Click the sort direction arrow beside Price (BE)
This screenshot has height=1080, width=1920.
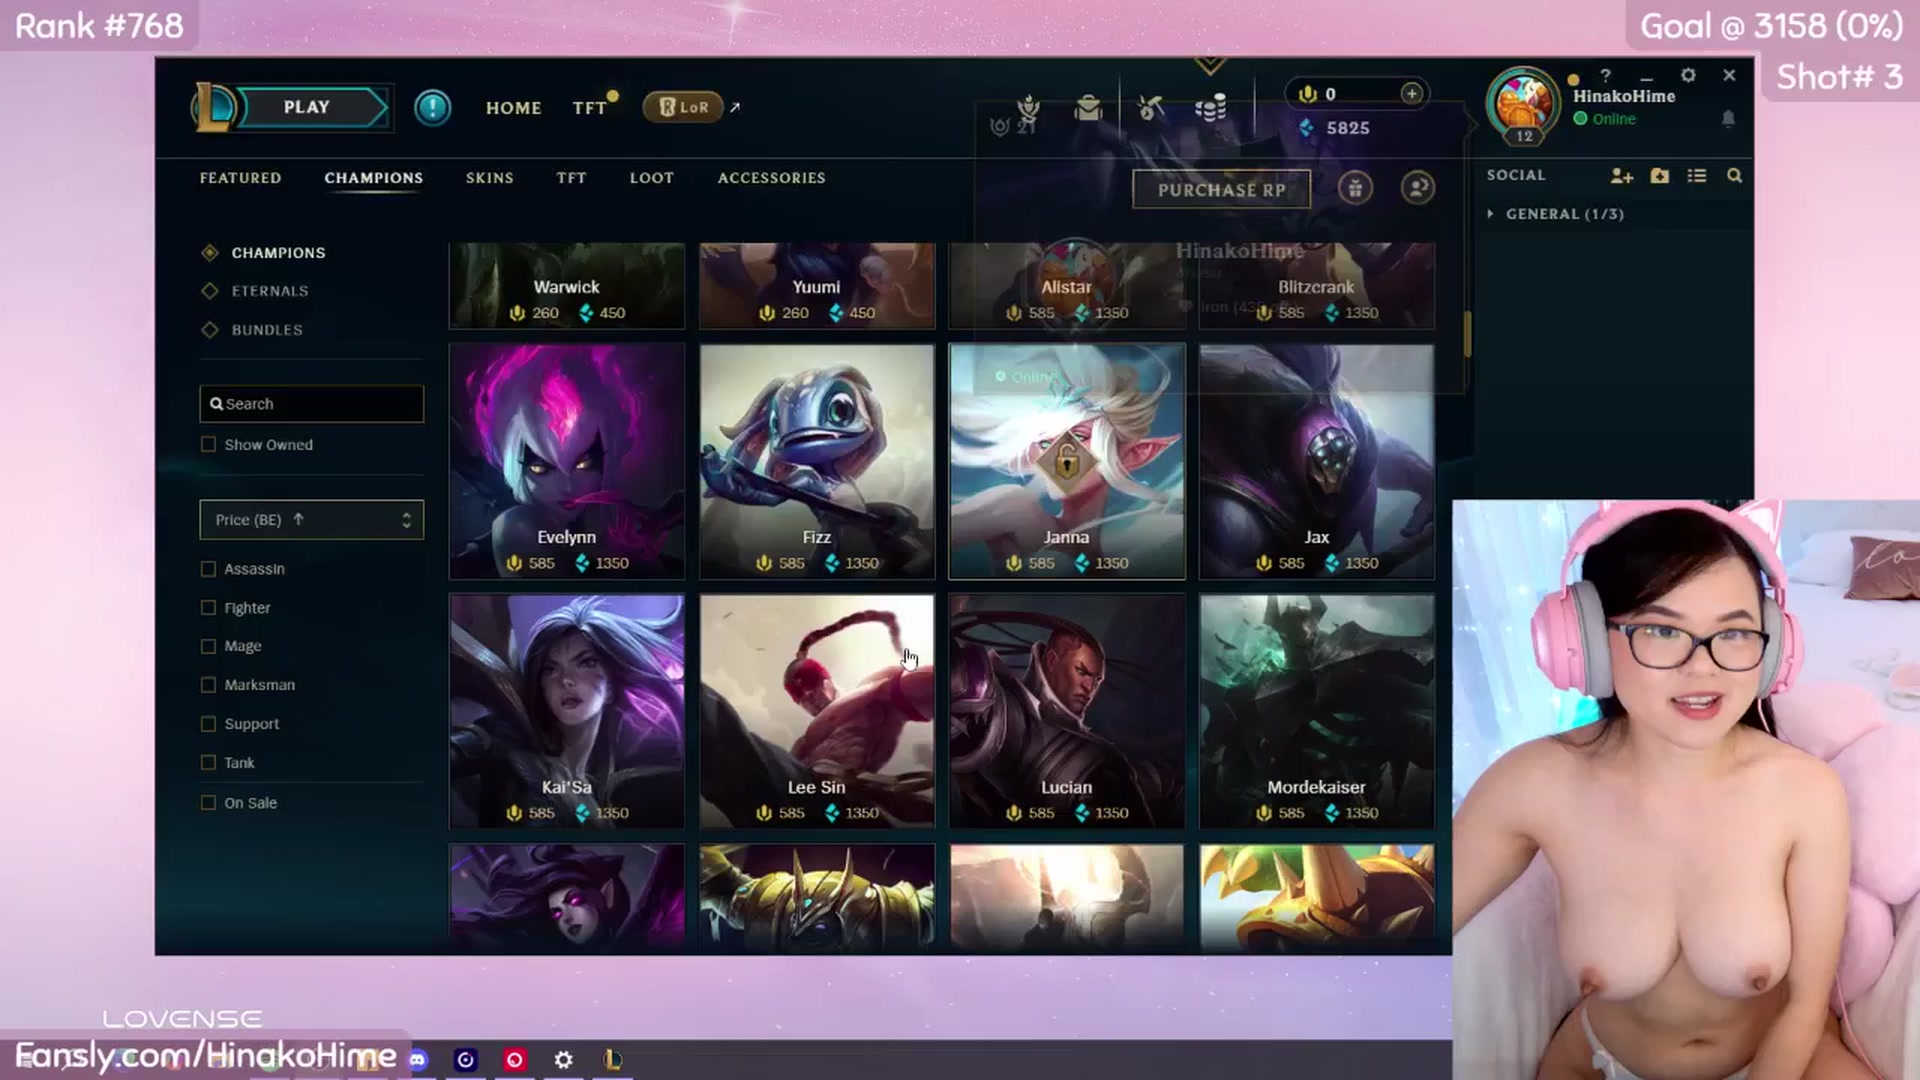(x=298, y=519)
